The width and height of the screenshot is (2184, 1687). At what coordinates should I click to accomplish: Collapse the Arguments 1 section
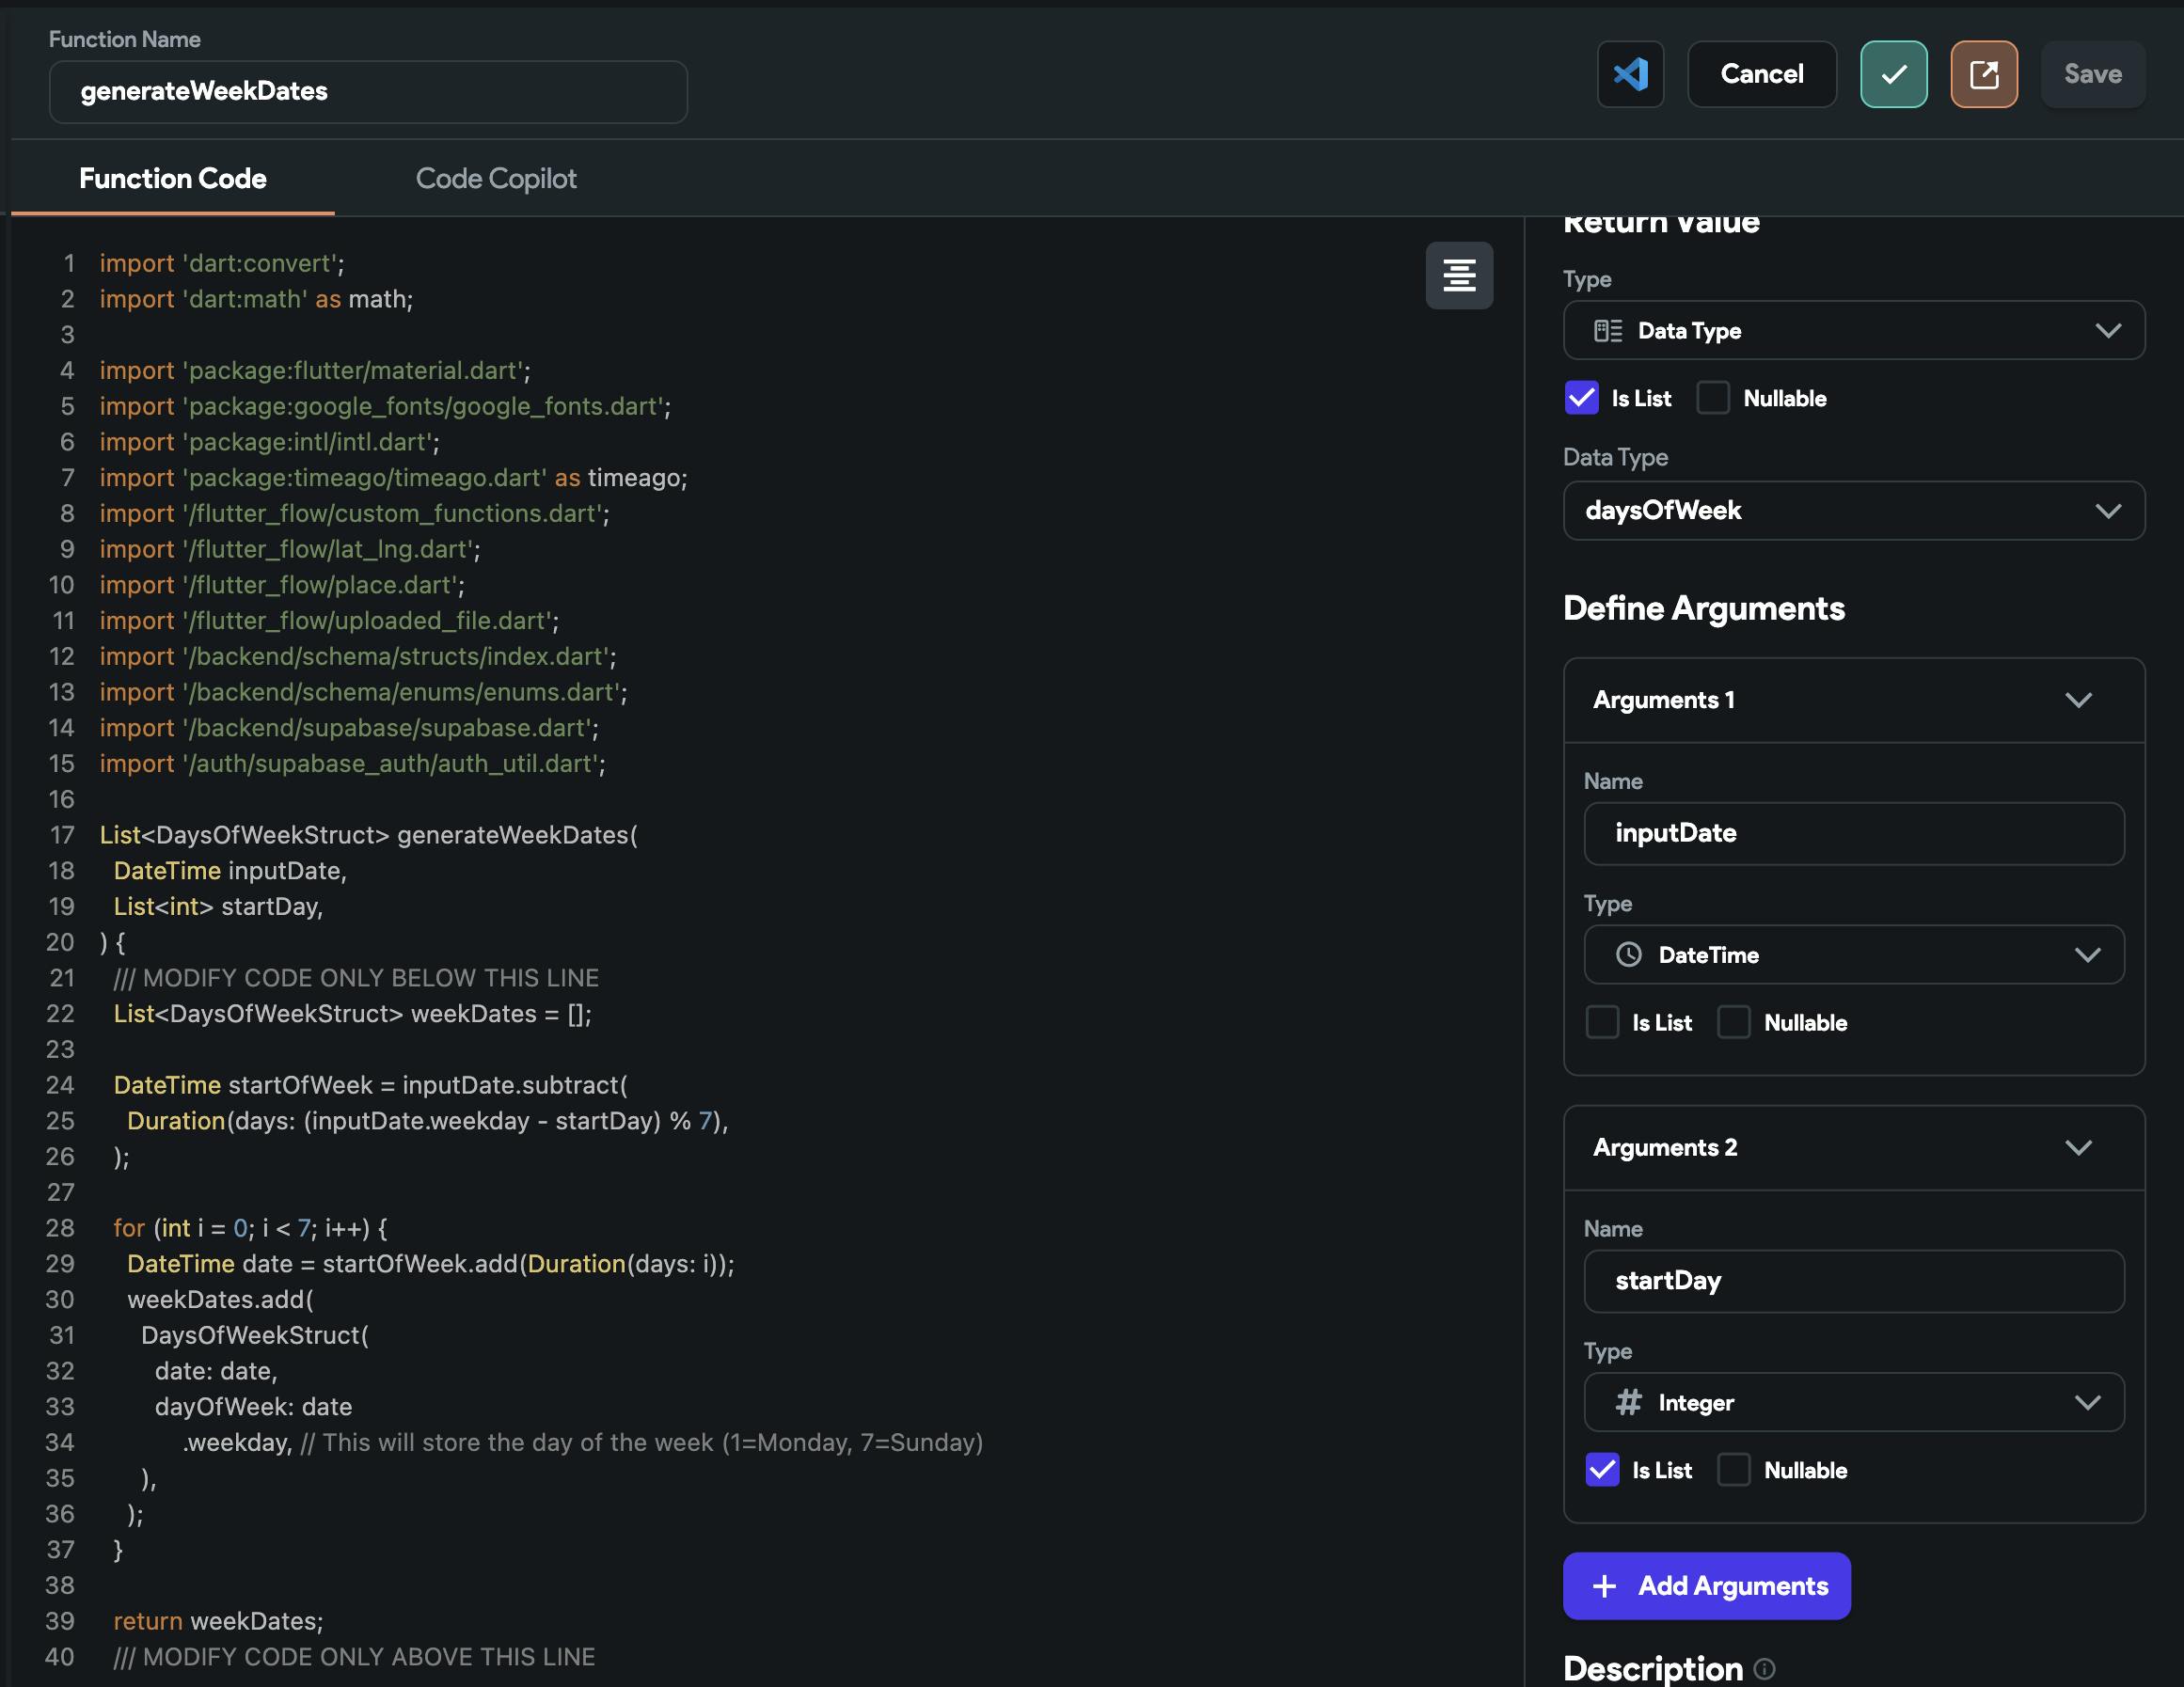pyautogui.click(x=2078, y=700)
